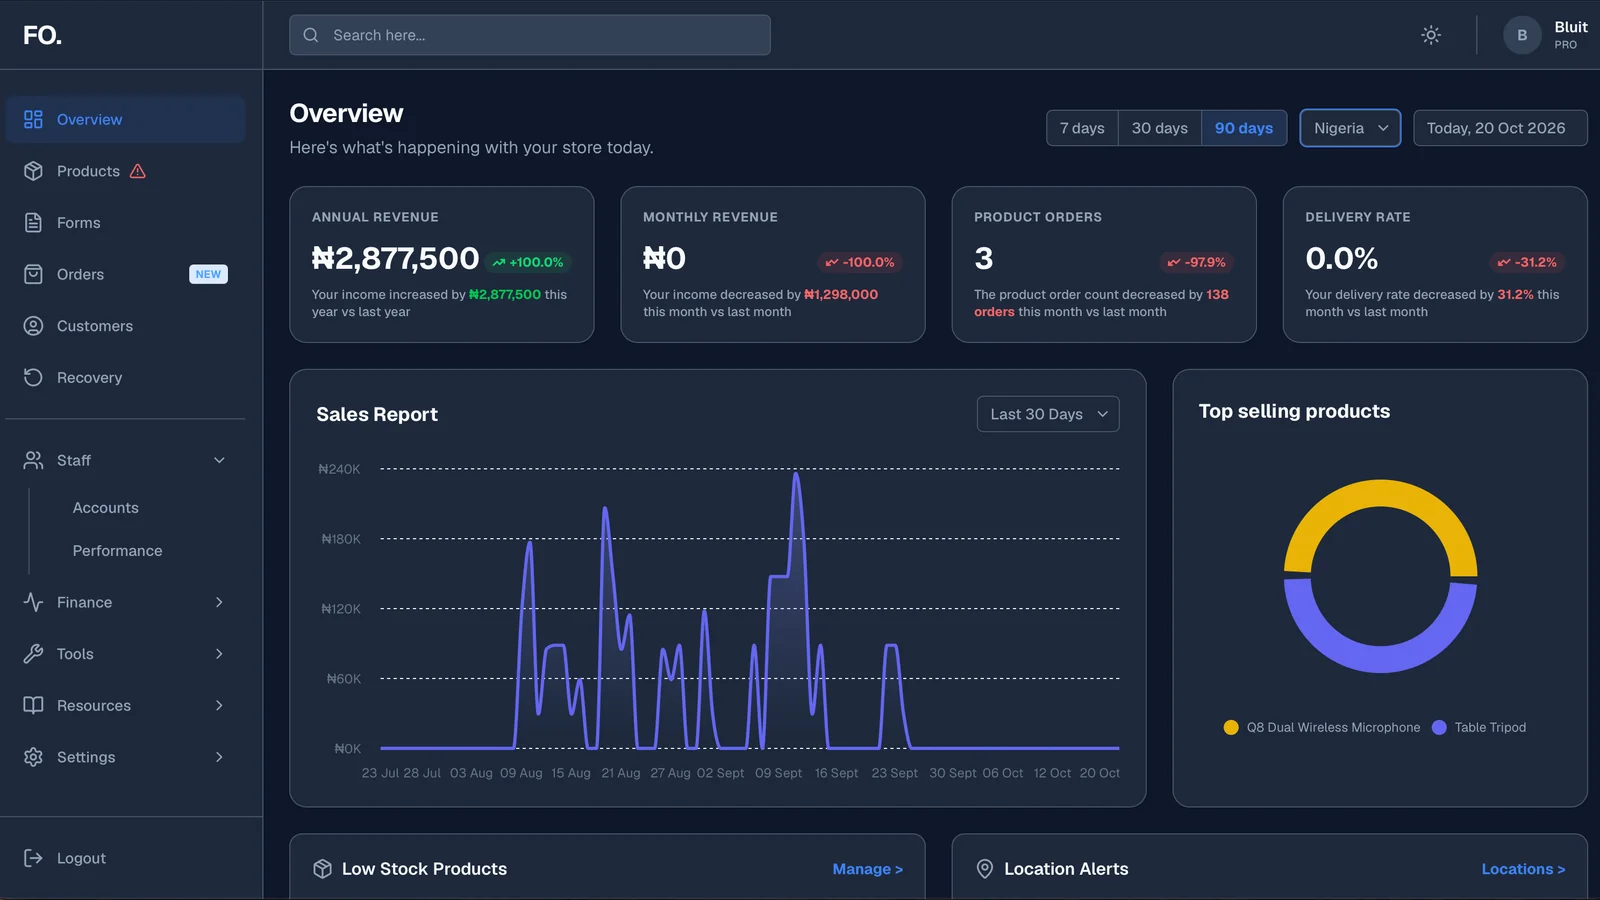Select the 7 days range
The height and width of the screenshot is (900, 1600).
tap(1082, 128)
